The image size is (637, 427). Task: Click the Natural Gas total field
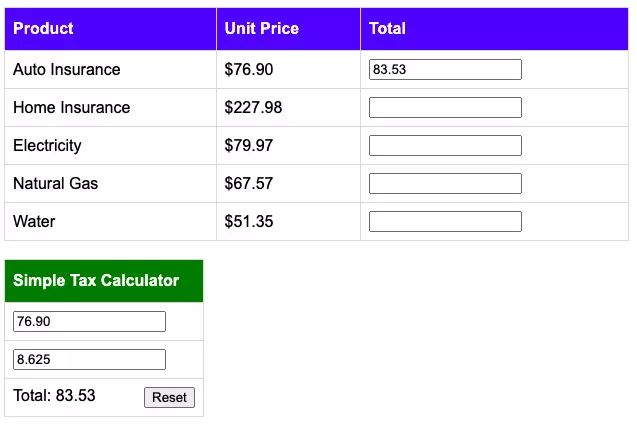pos(445,184)
